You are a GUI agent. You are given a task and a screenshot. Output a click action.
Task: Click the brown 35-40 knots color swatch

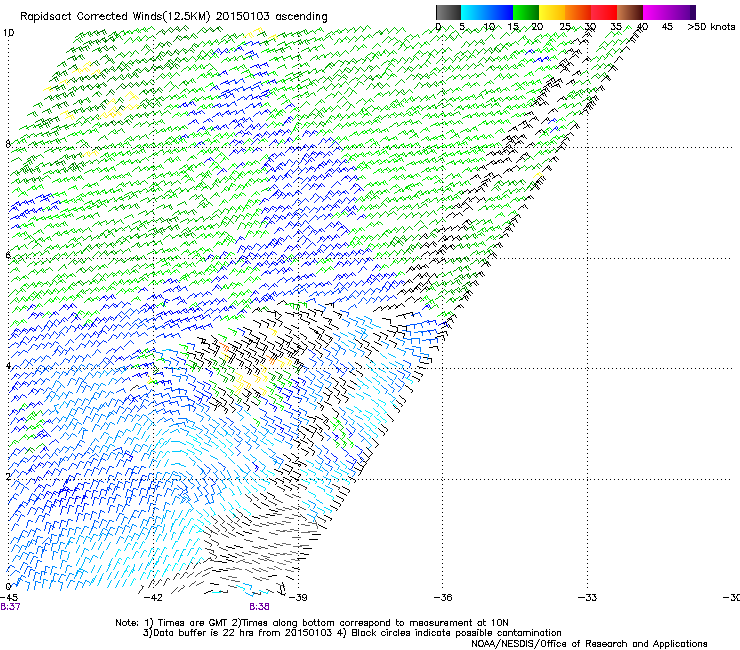coord(630,12)
